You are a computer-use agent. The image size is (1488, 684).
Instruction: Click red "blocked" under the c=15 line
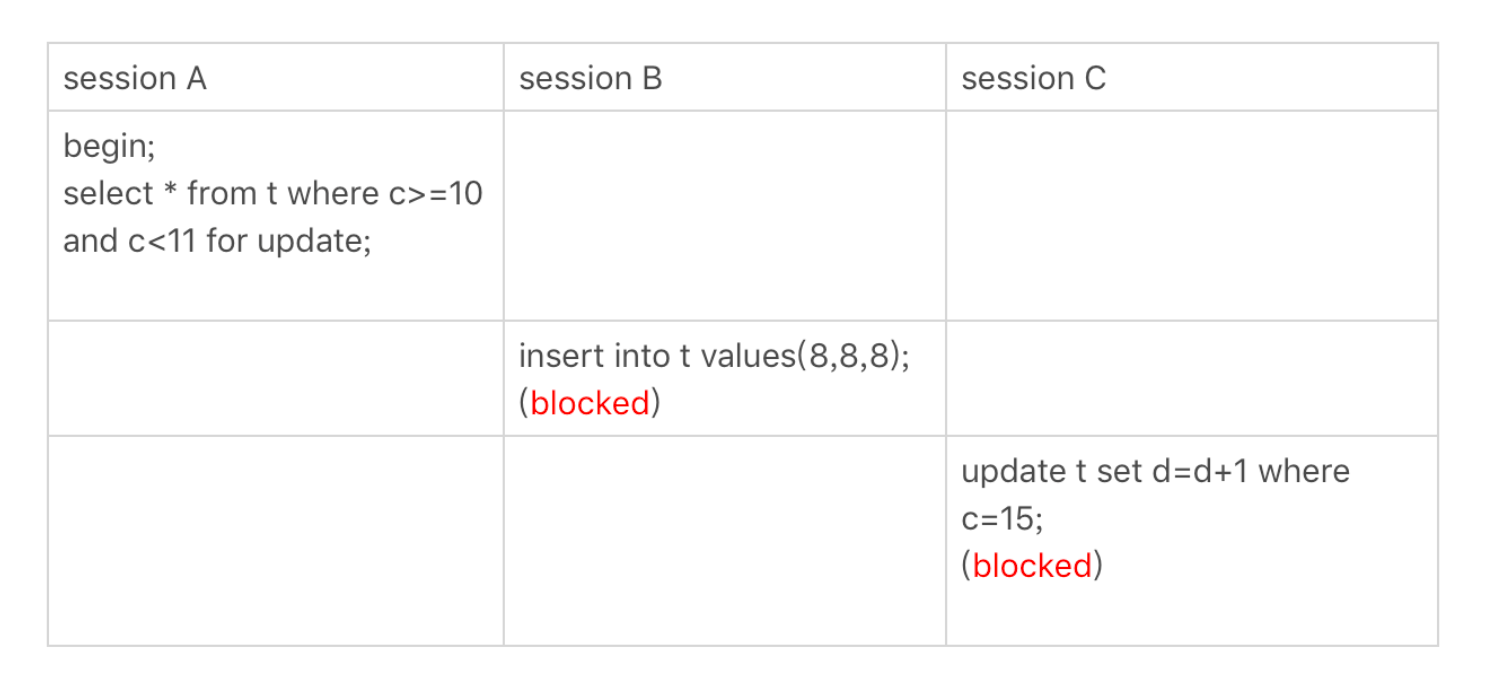[x=1032, y=565]
